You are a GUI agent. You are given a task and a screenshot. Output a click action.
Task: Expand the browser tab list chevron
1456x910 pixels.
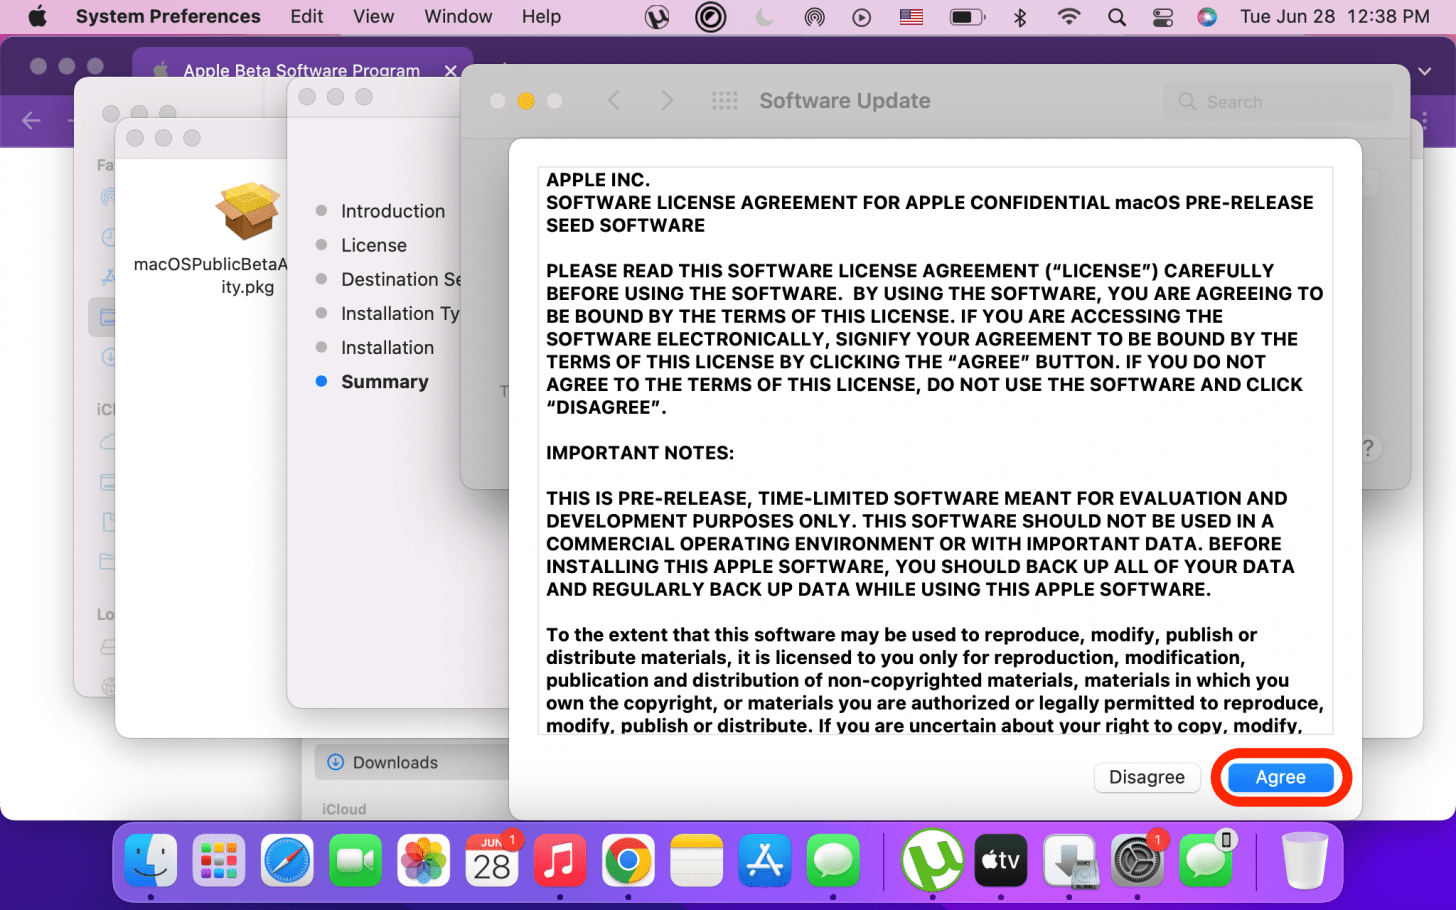(1425, 71)
